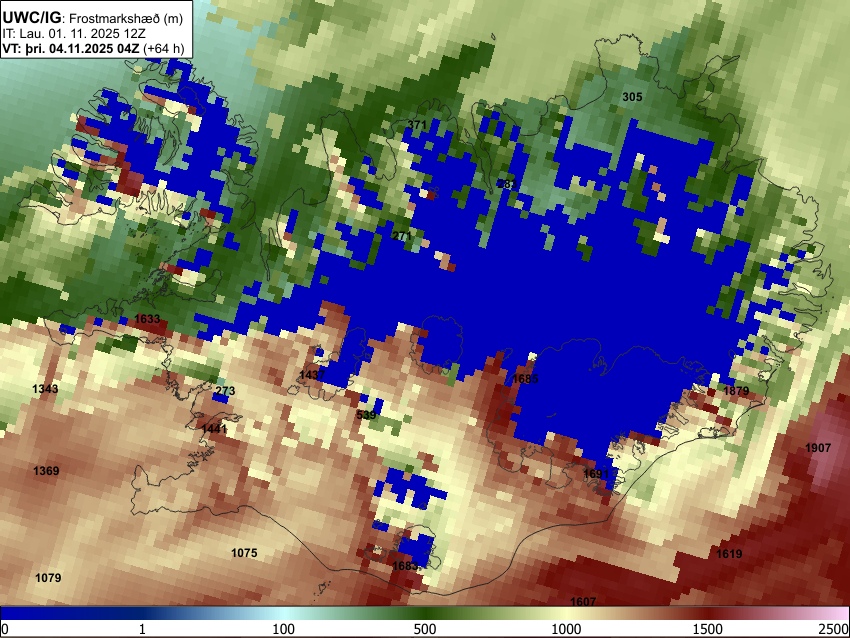Click the map value 1691
The width and height of the screenshot is (850, 638).
pos(596,474)
